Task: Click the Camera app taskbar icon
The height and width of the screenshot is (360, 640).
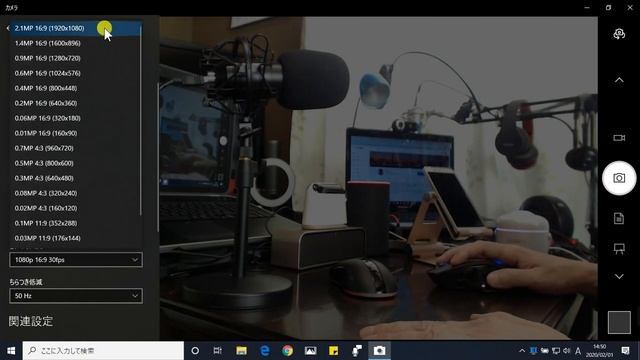Action: click(379, 351)
